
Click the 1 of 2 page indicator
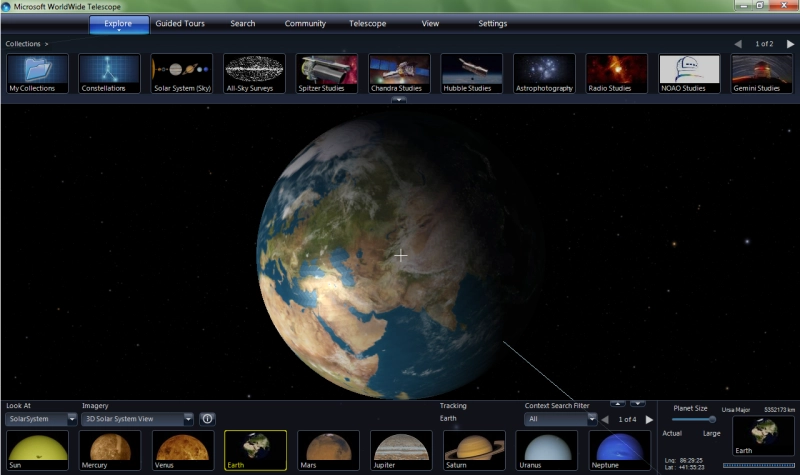pos(764,44)
